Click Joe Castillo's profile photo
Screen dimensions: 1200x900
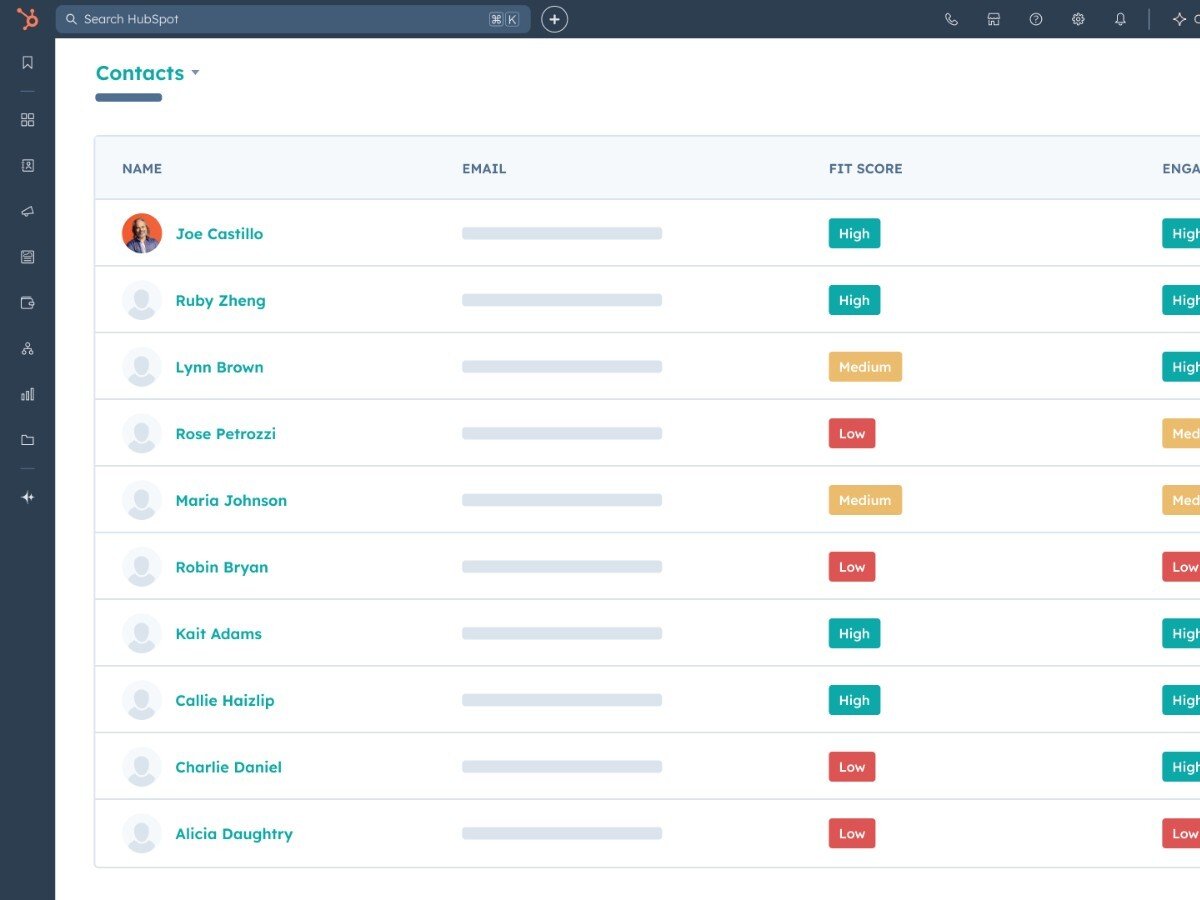coord(142,233)
